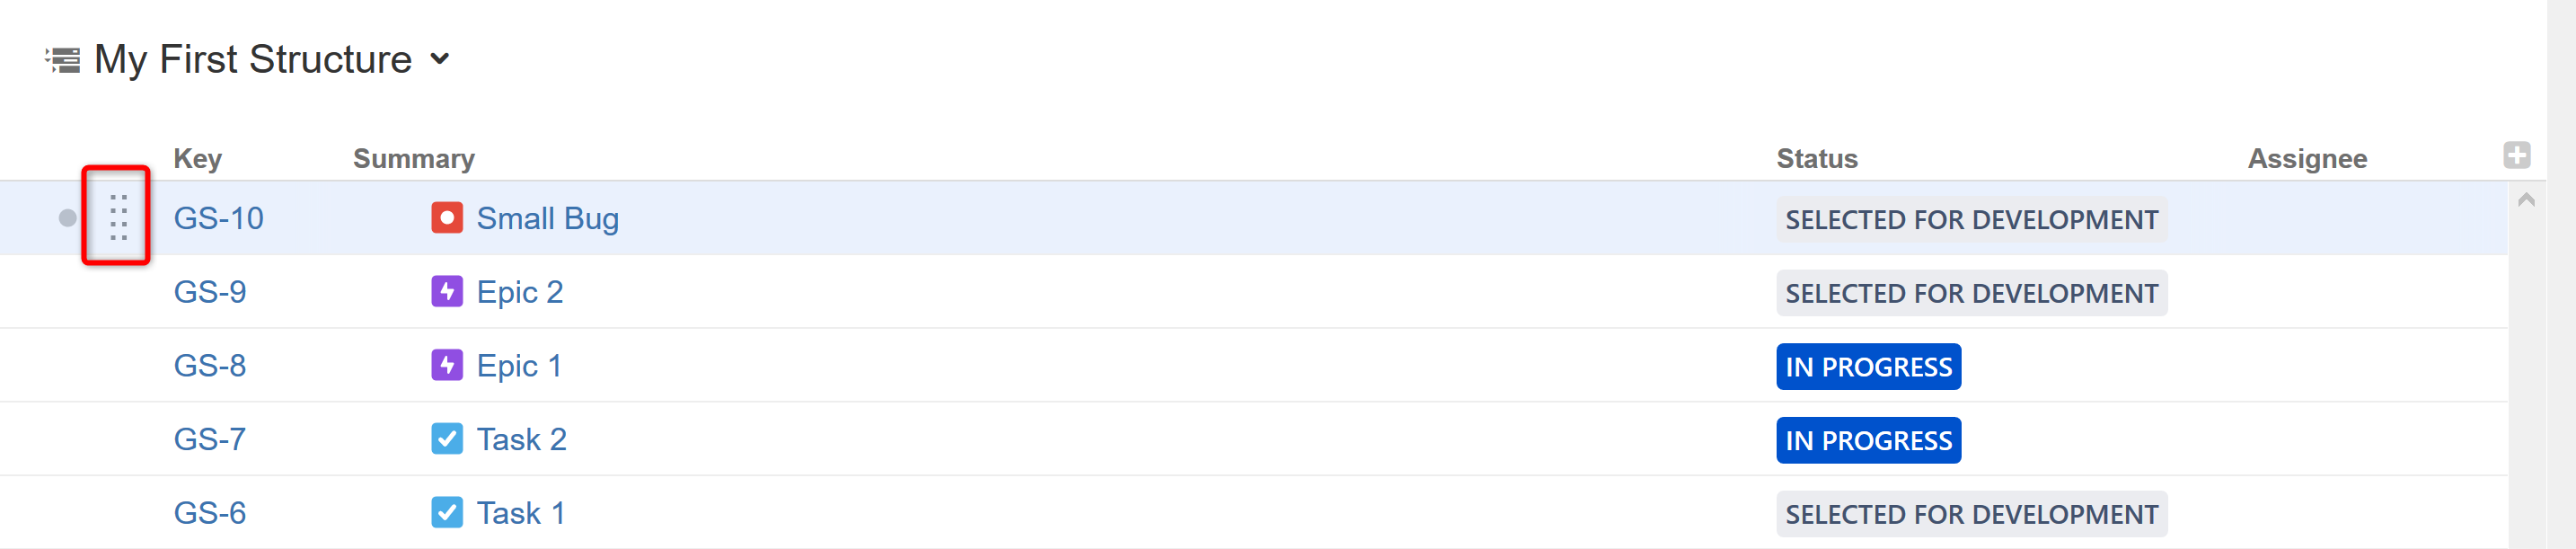Open the Epic 1 summary link

coord(518,366)
